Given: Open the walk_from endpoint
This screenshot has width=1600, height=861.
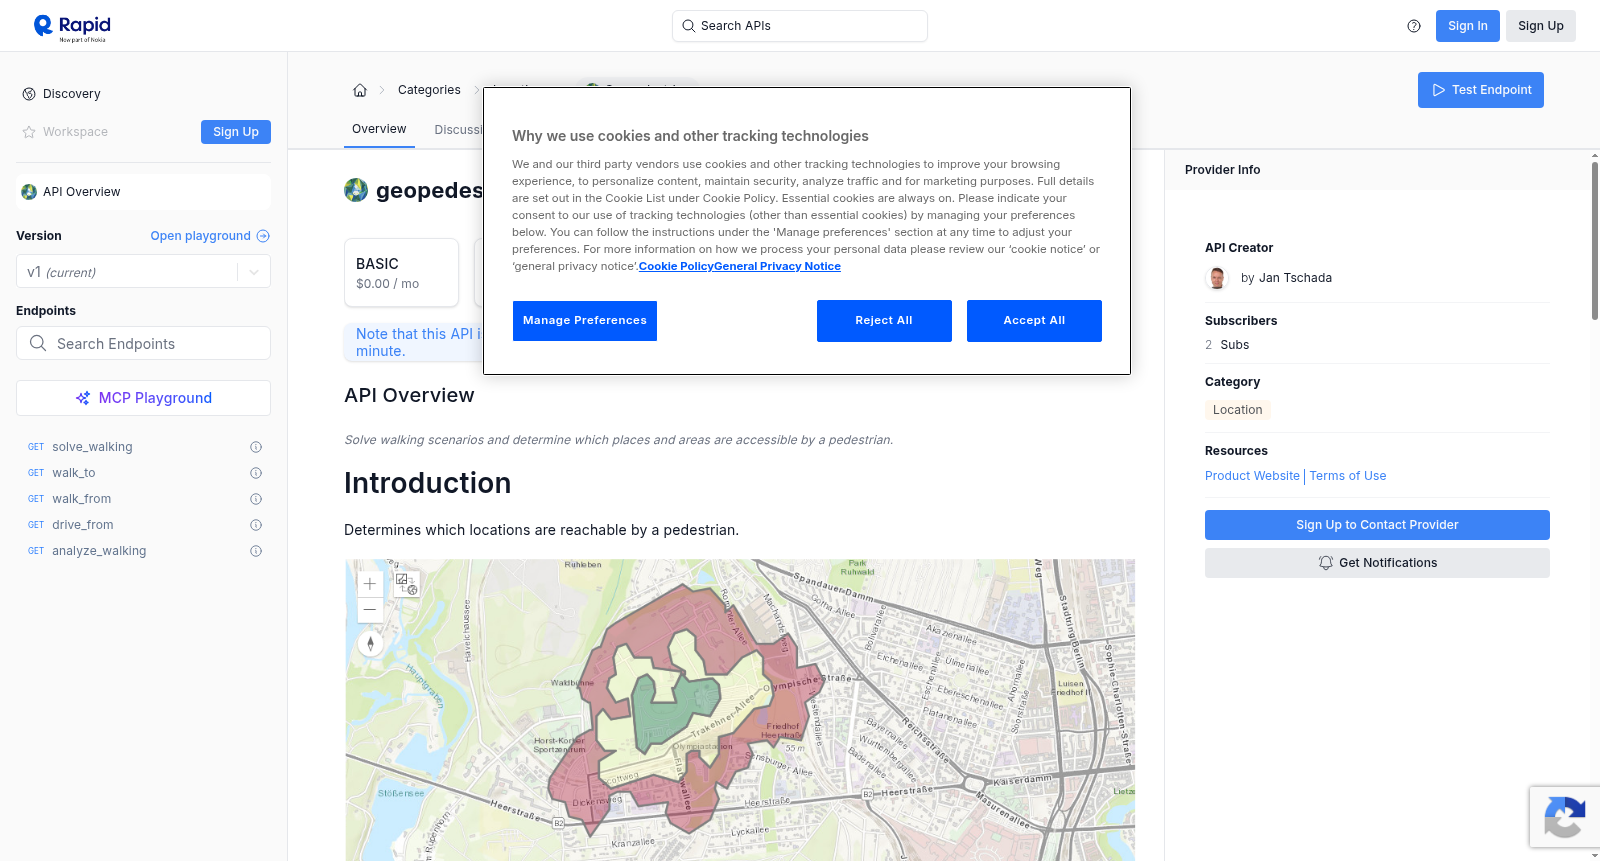Looking at the screenshot, I should tap(82, 499).
